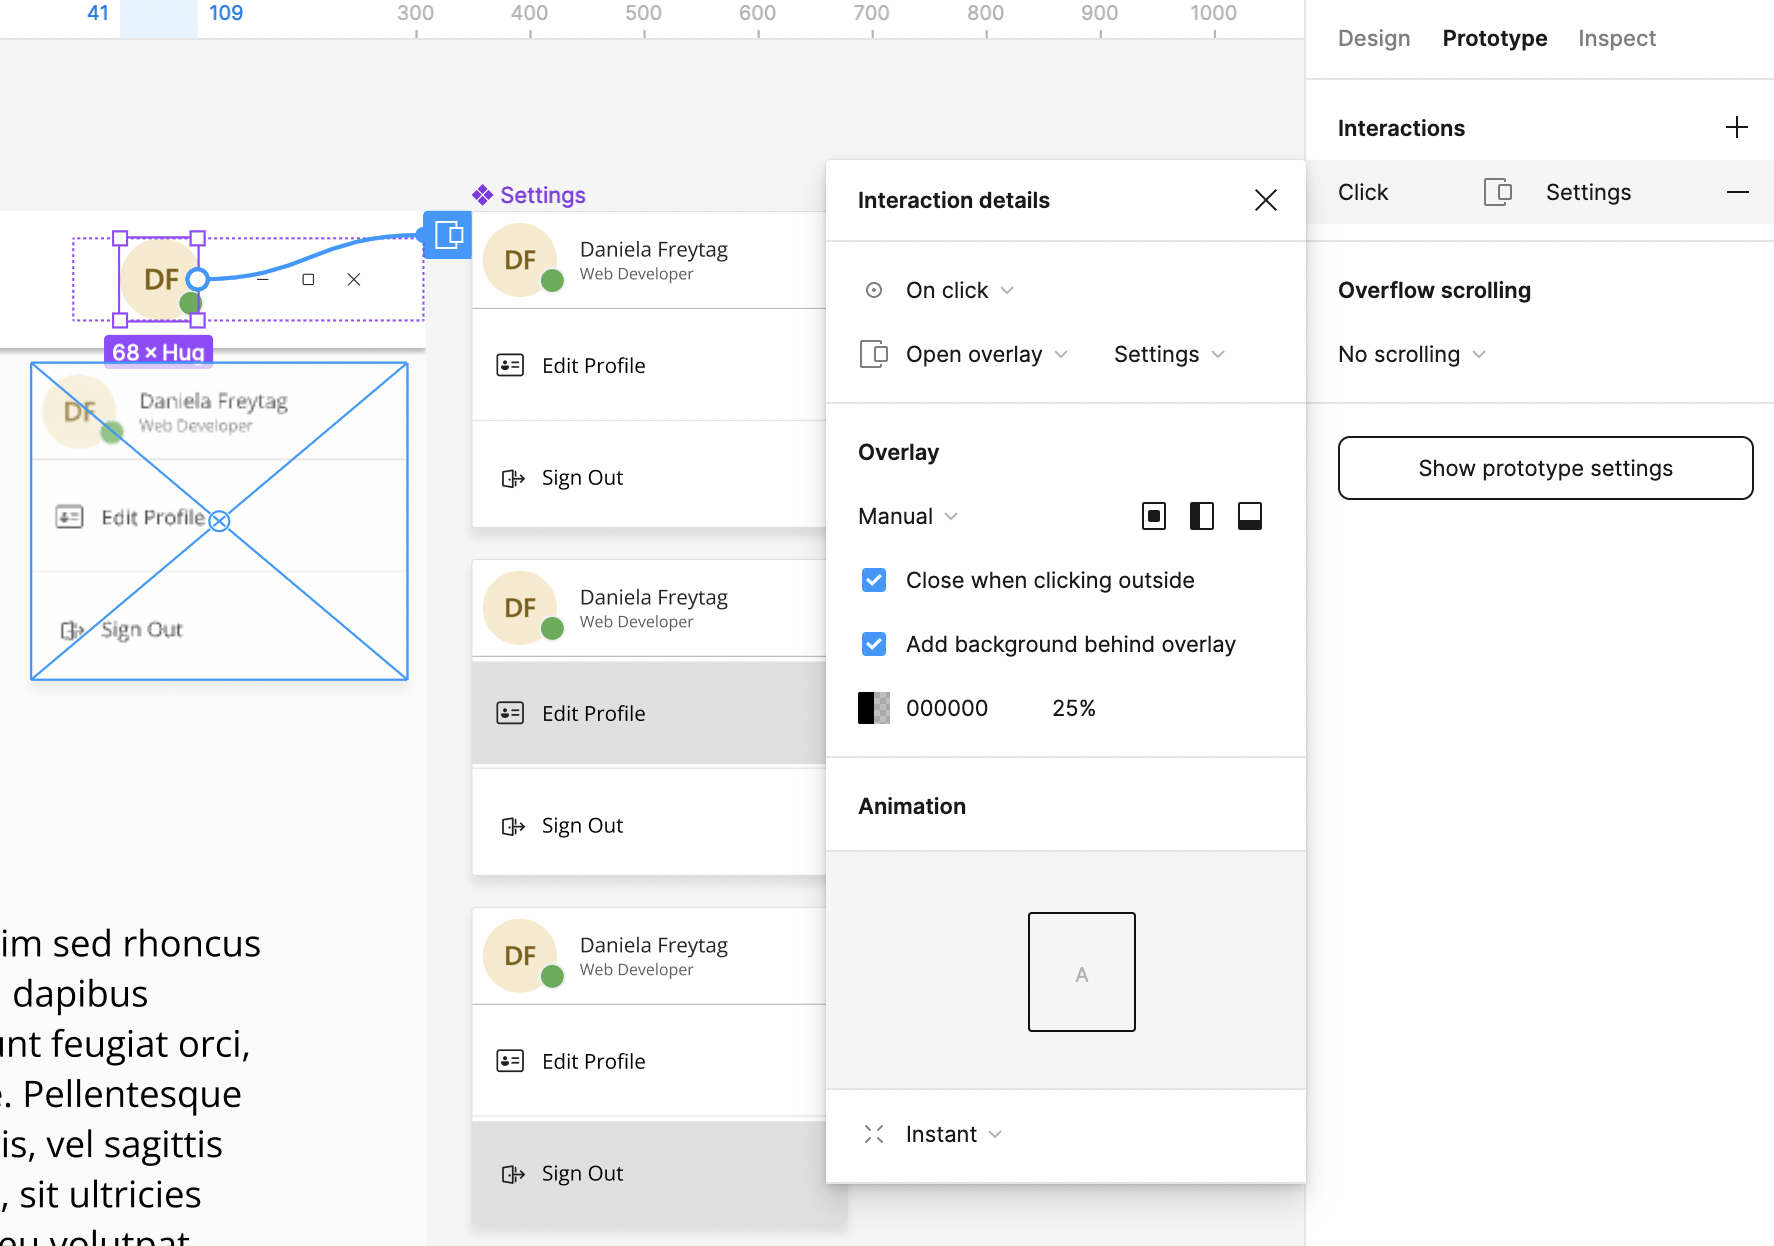Click the Sign Out icon in highlighted bottom row
This screenshot has width=1774, height=1246.
point(513,1174)
